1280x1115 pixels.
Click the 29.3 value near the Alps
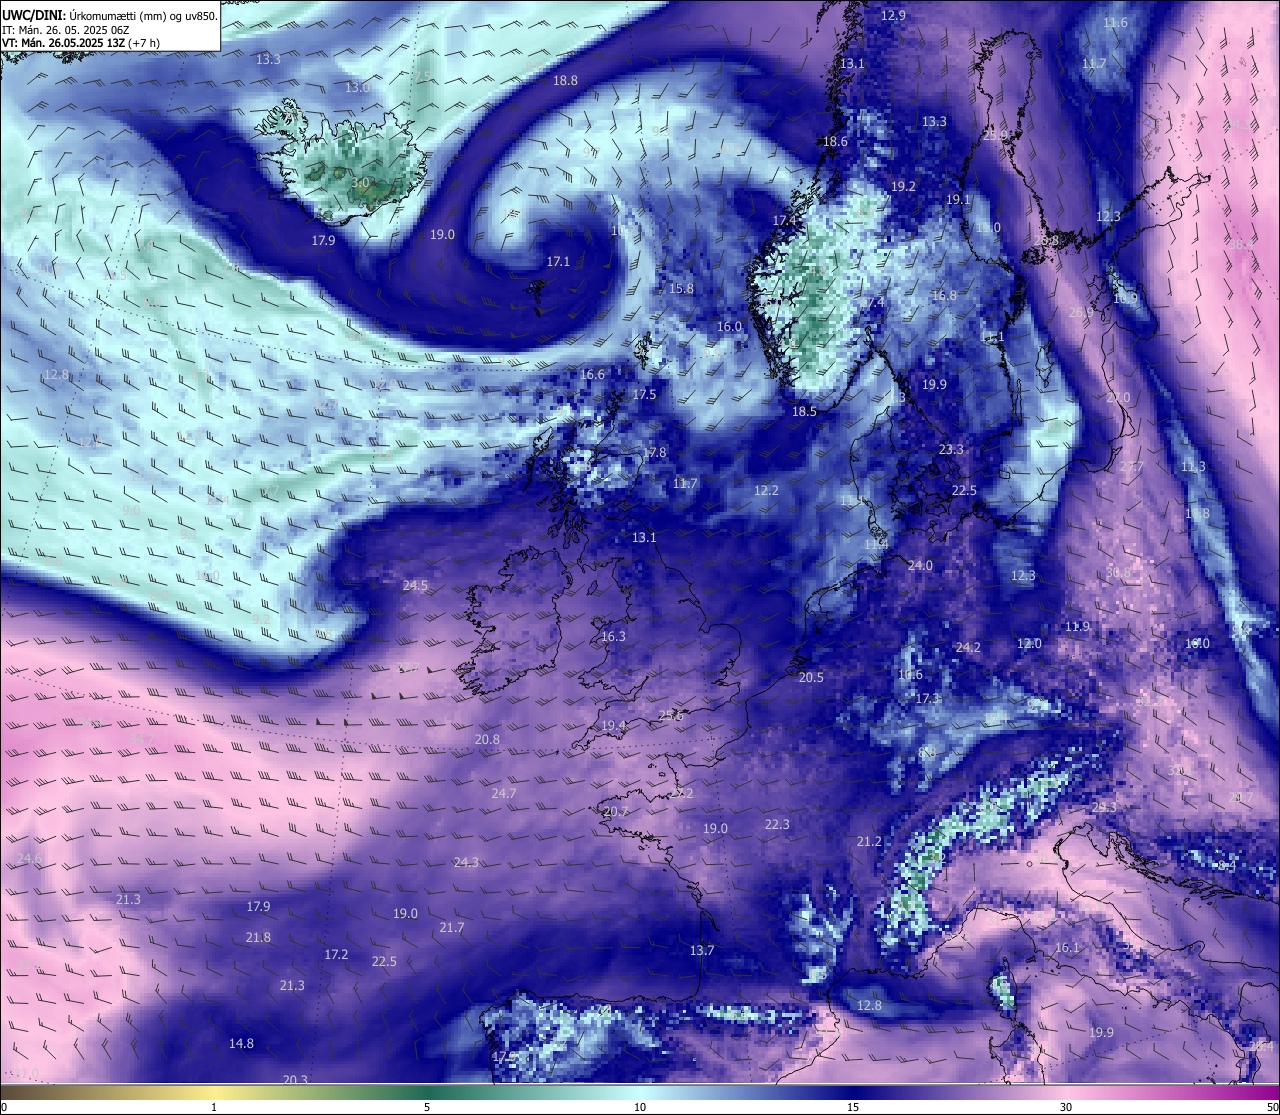tap(1104, 808)
